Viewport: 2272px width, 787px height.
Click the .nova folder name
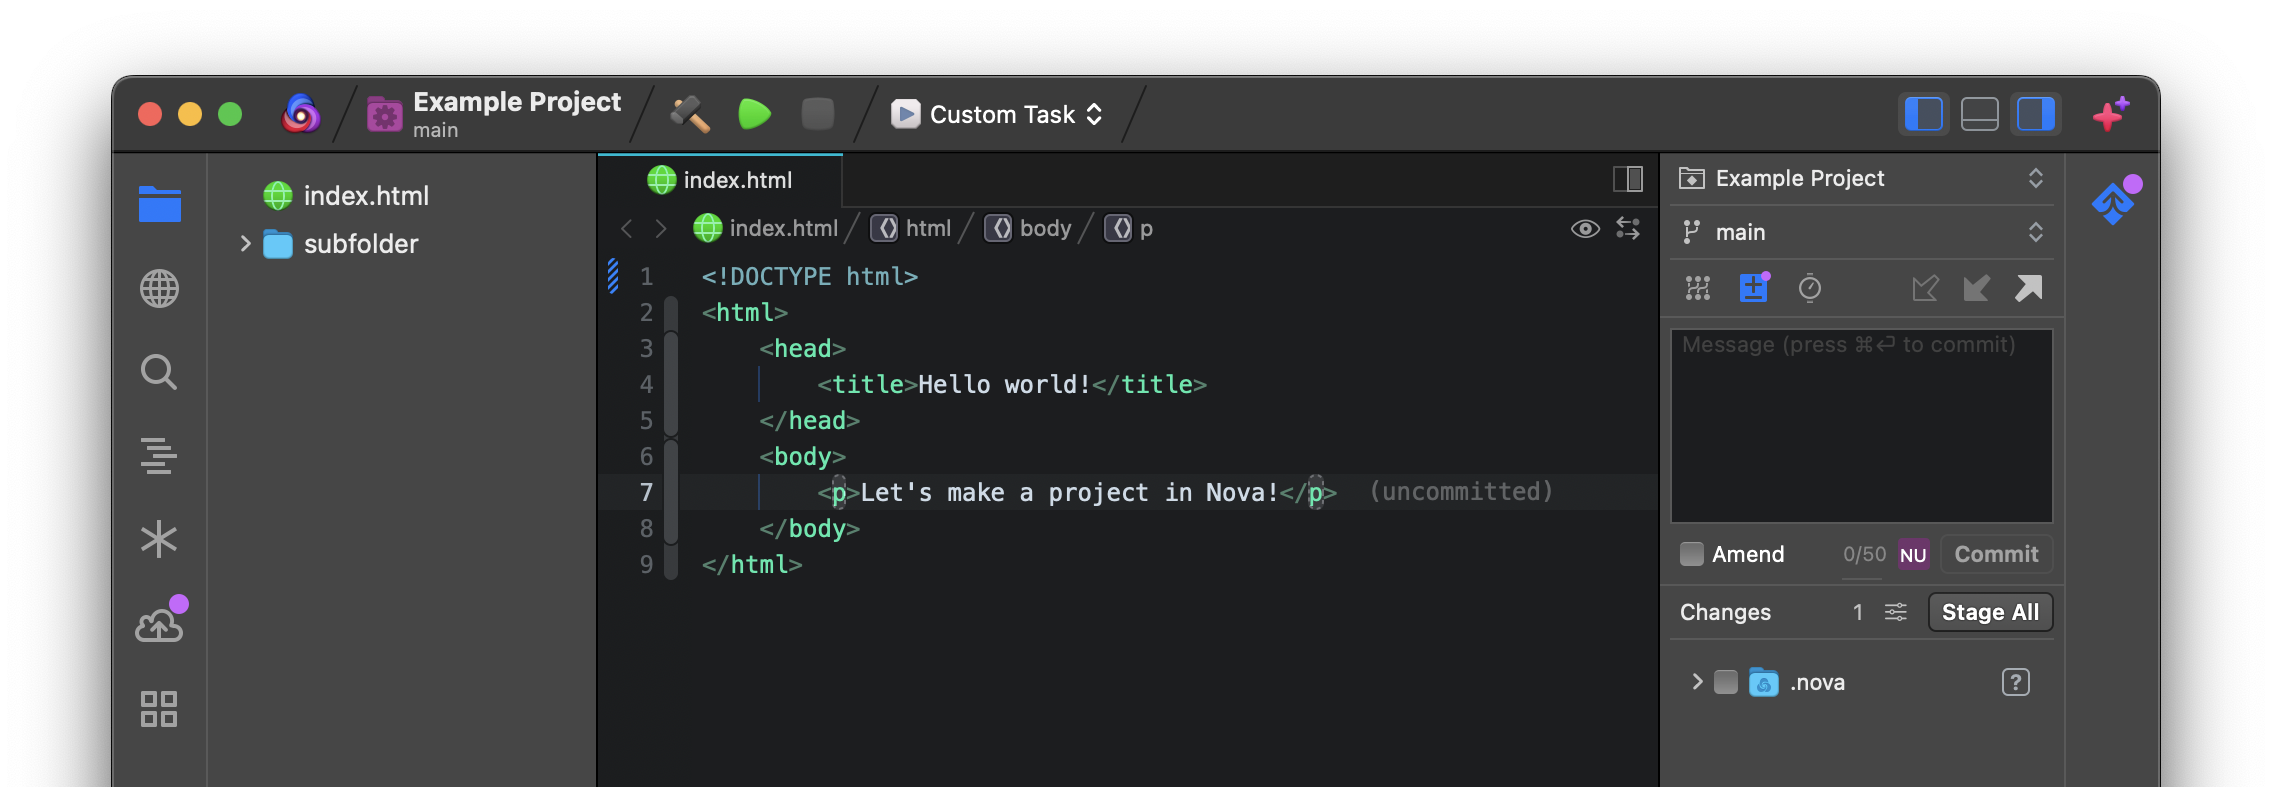pyautogui.click(x=1817, y=682)
